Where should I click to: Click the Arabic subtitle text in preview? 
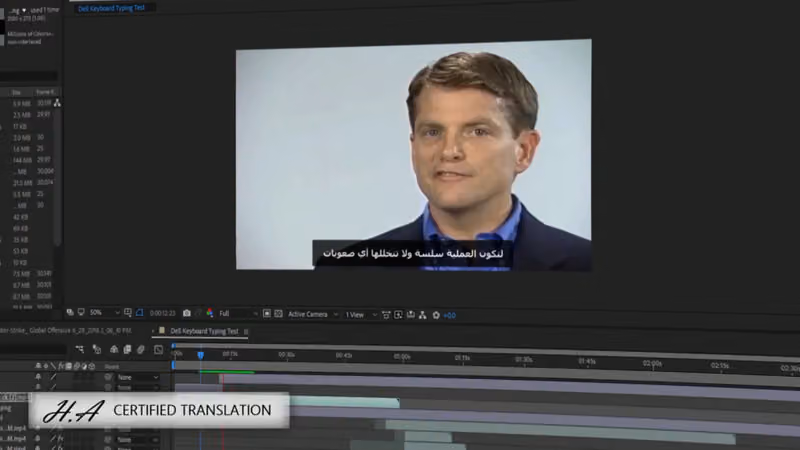[413, 254]
